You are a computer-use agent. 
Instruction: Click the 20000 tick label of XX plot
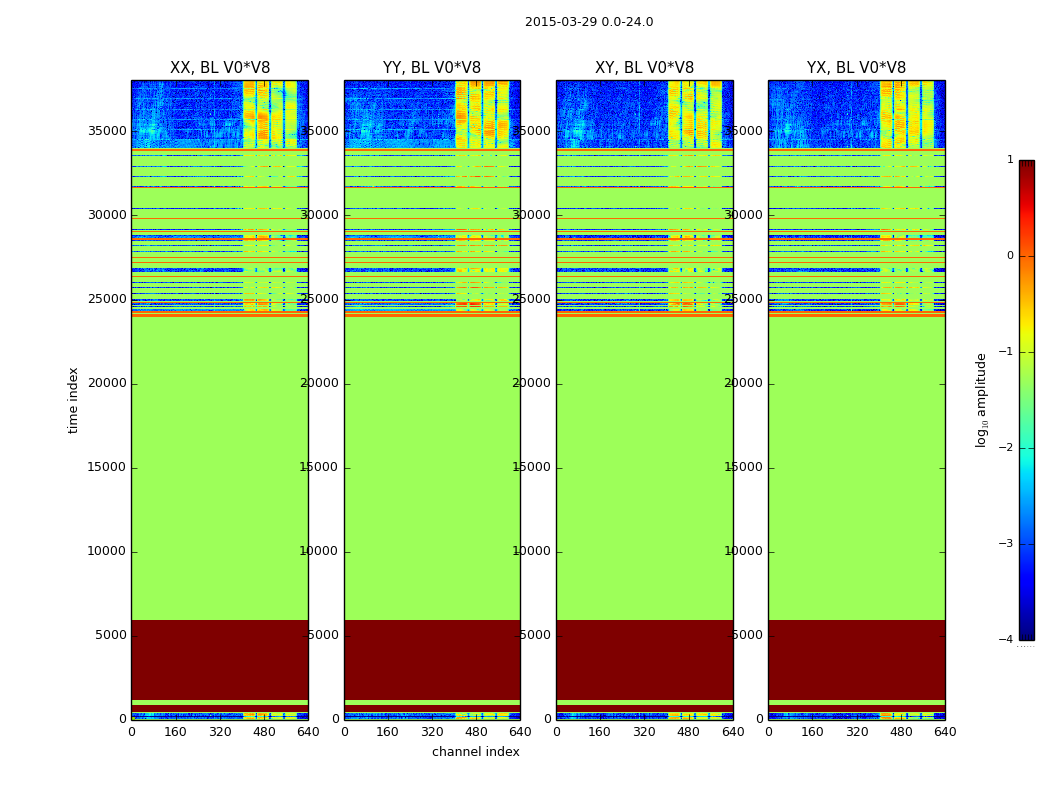(x=106, y=383)
